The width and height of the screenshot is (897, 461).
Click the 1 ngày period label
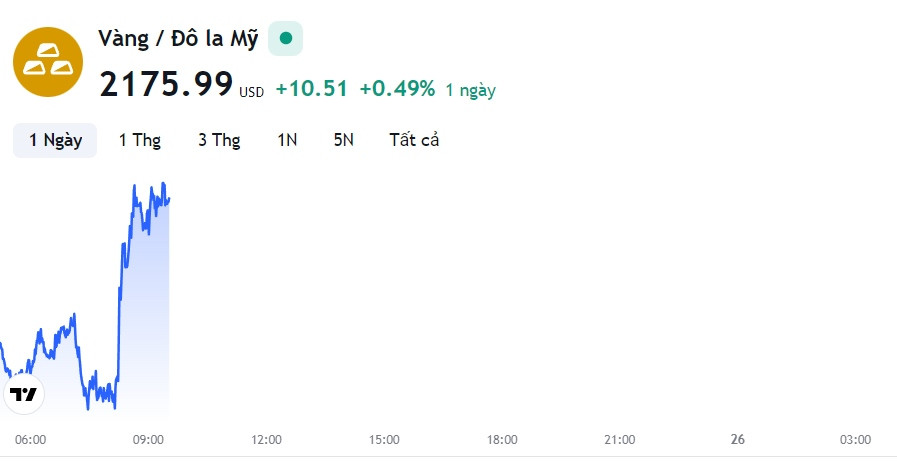coord(470,90)
